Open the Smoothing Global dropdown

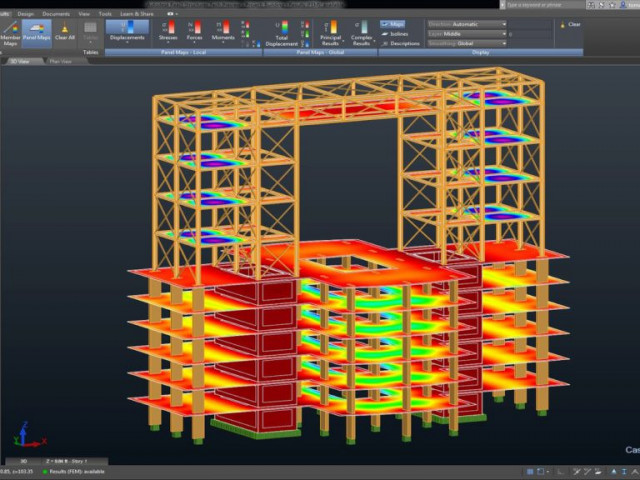(x=467, y=43)
